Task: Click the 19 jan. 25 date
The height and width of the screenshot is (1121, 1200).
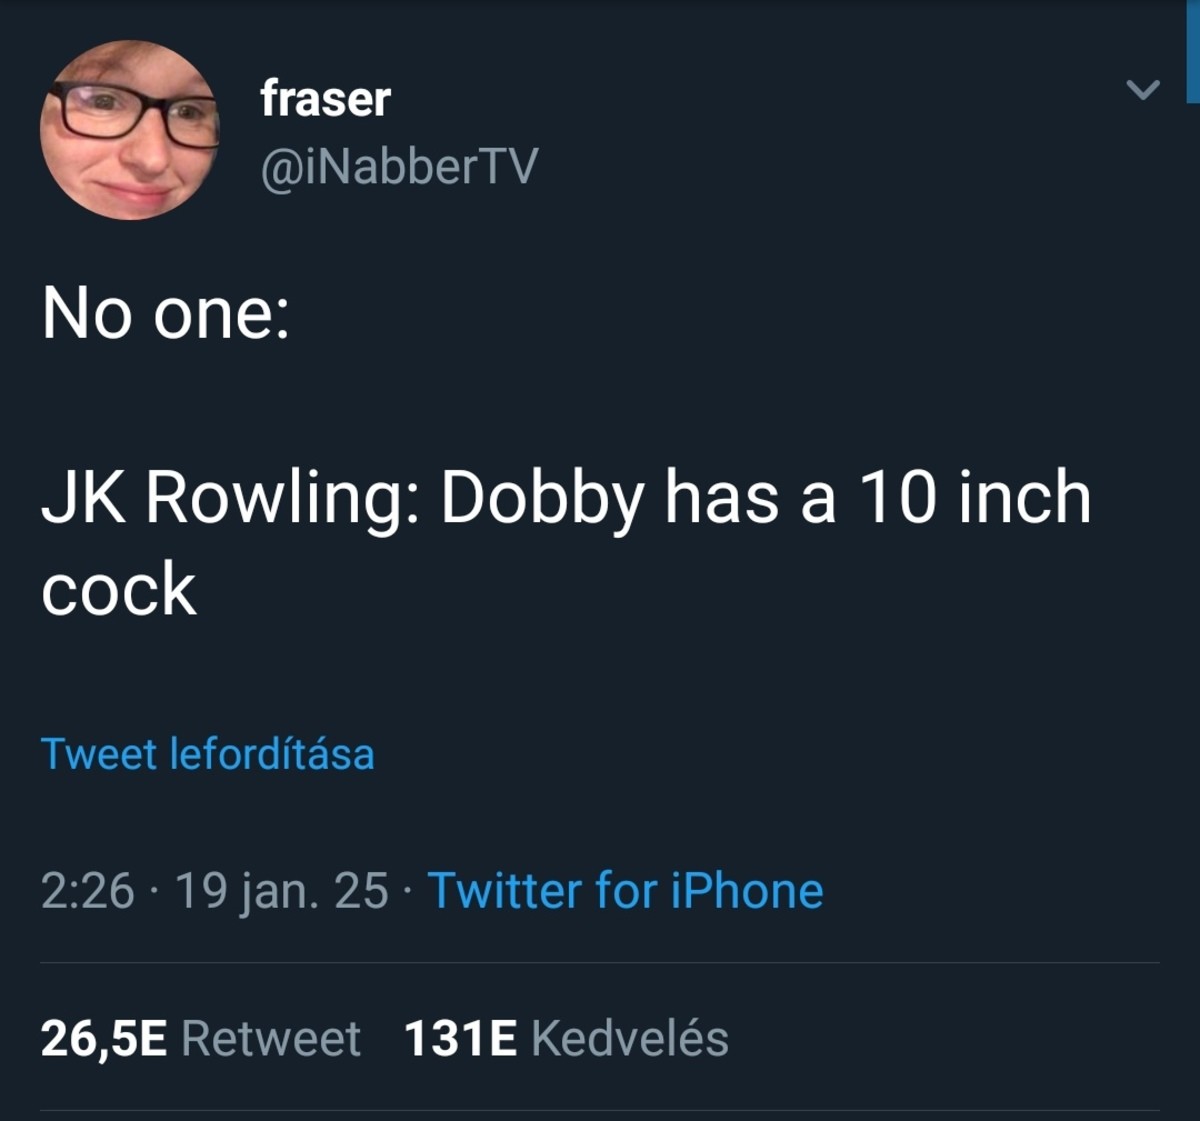Action: 281,890
